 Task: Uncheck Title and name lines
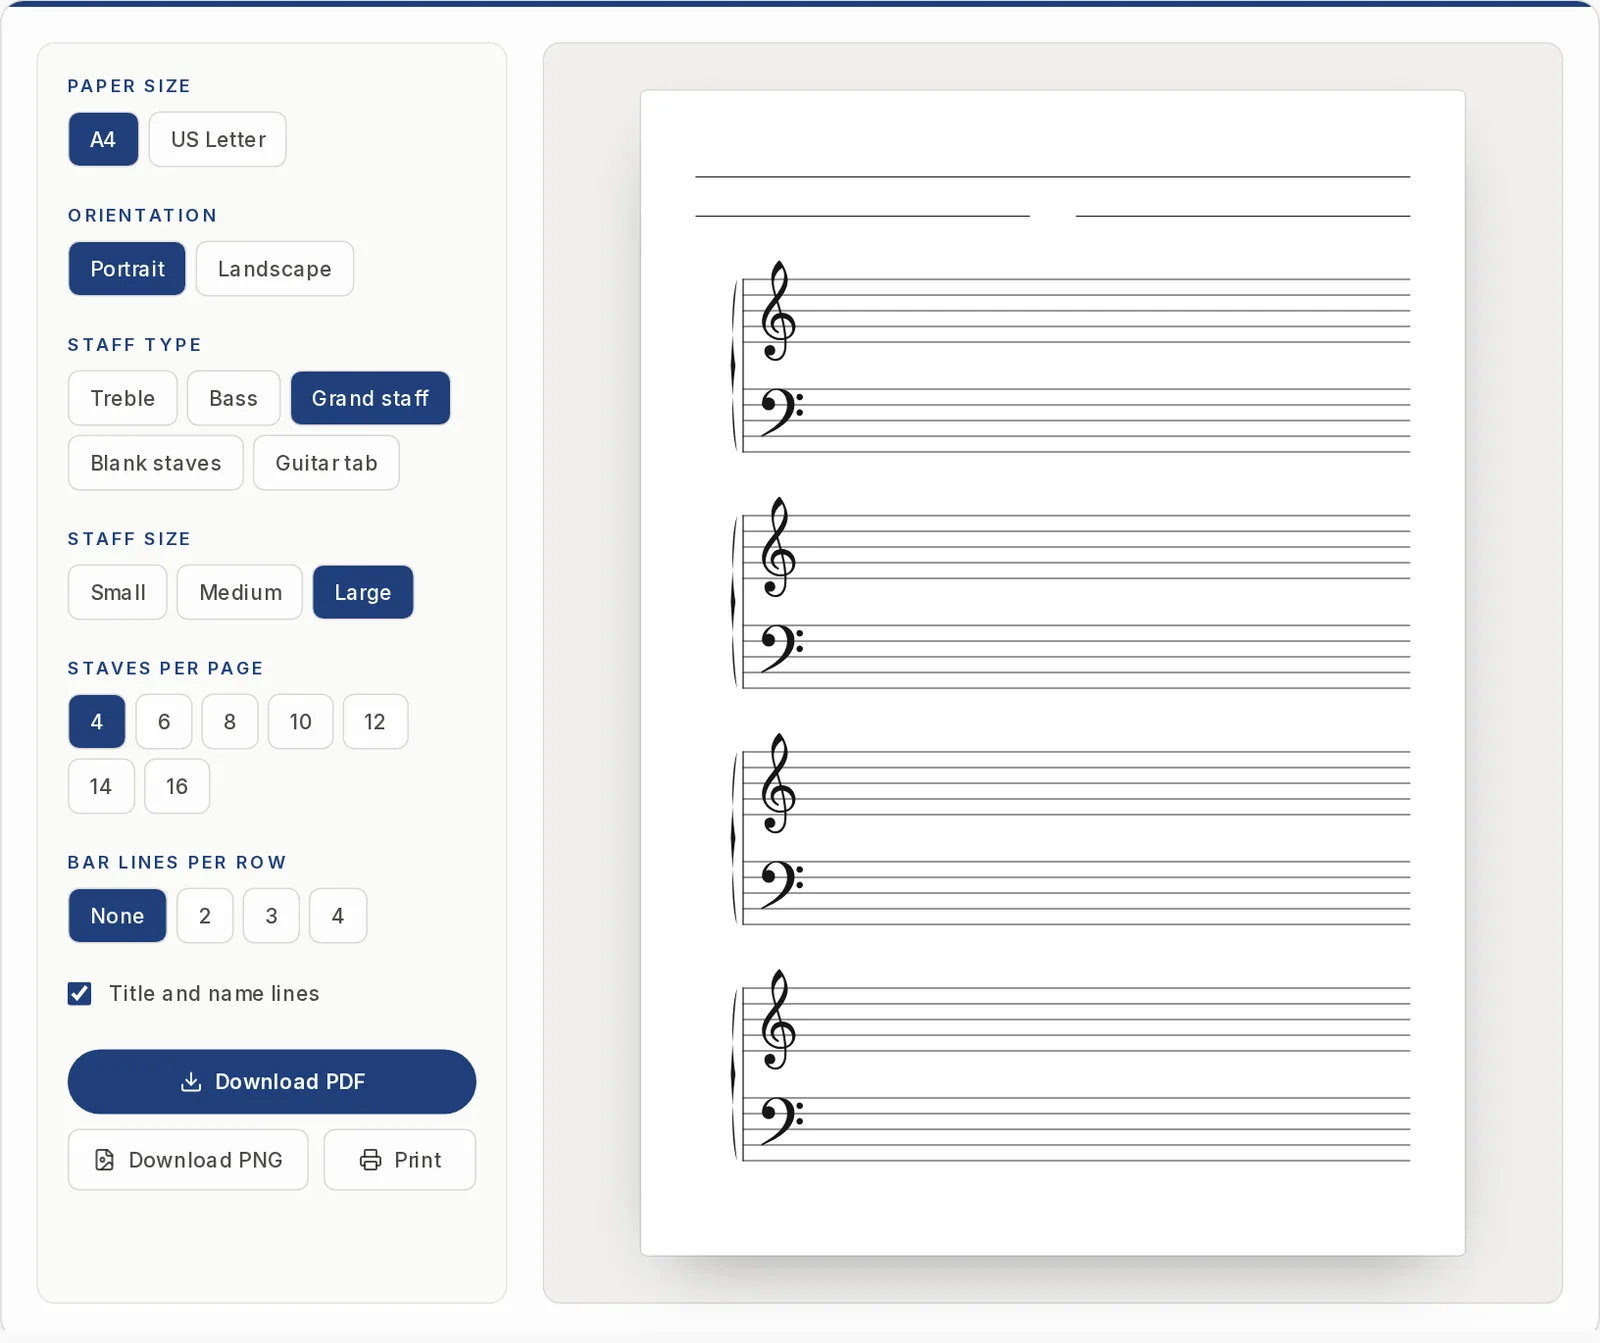tap(80, 993)
